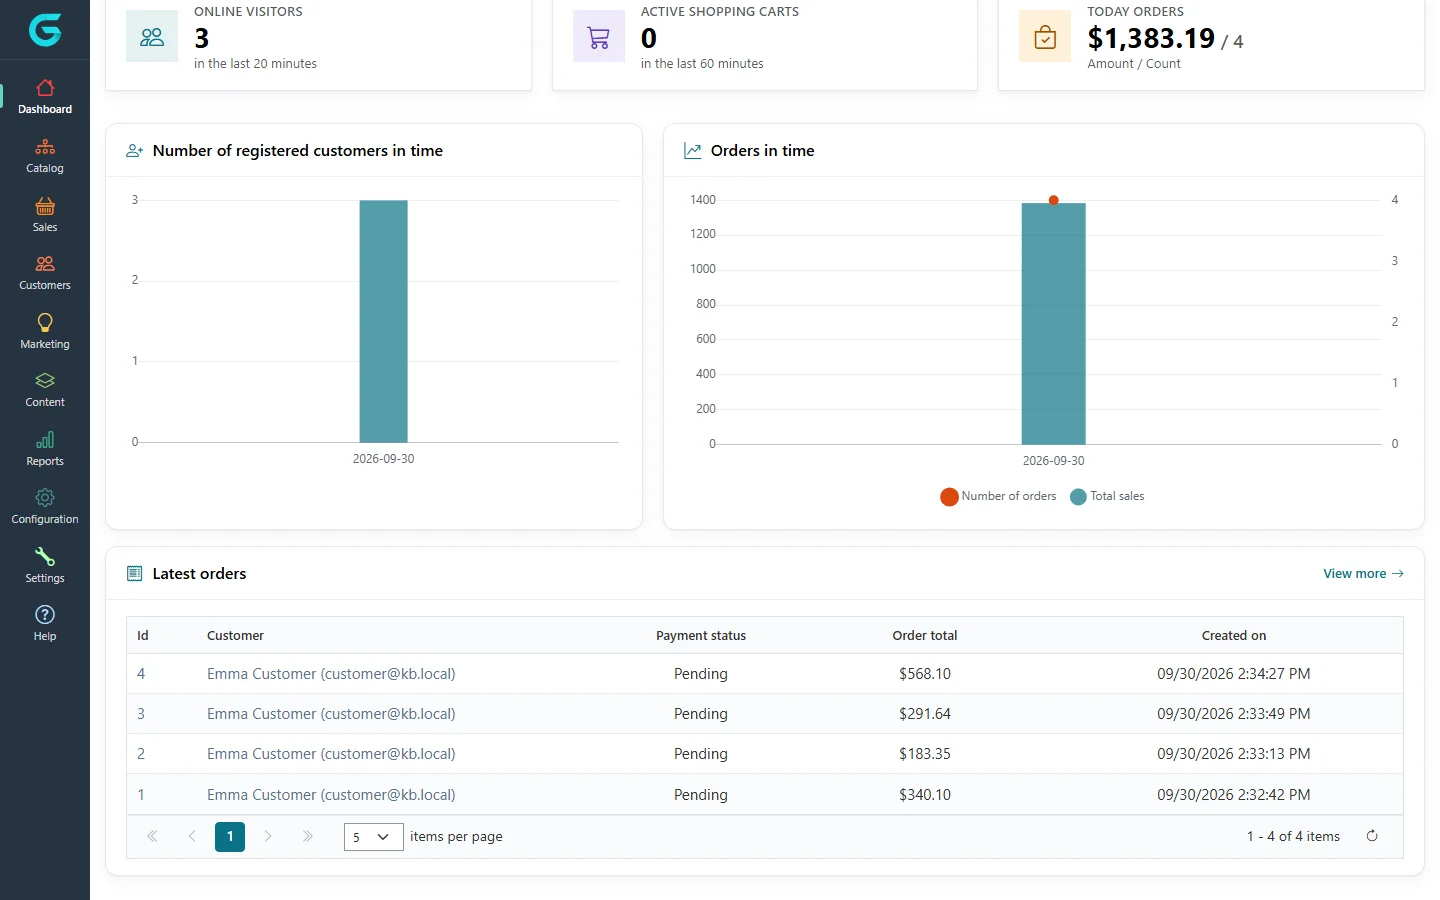
Task: Open customer link for order 1
Action: tap(331, 795)
